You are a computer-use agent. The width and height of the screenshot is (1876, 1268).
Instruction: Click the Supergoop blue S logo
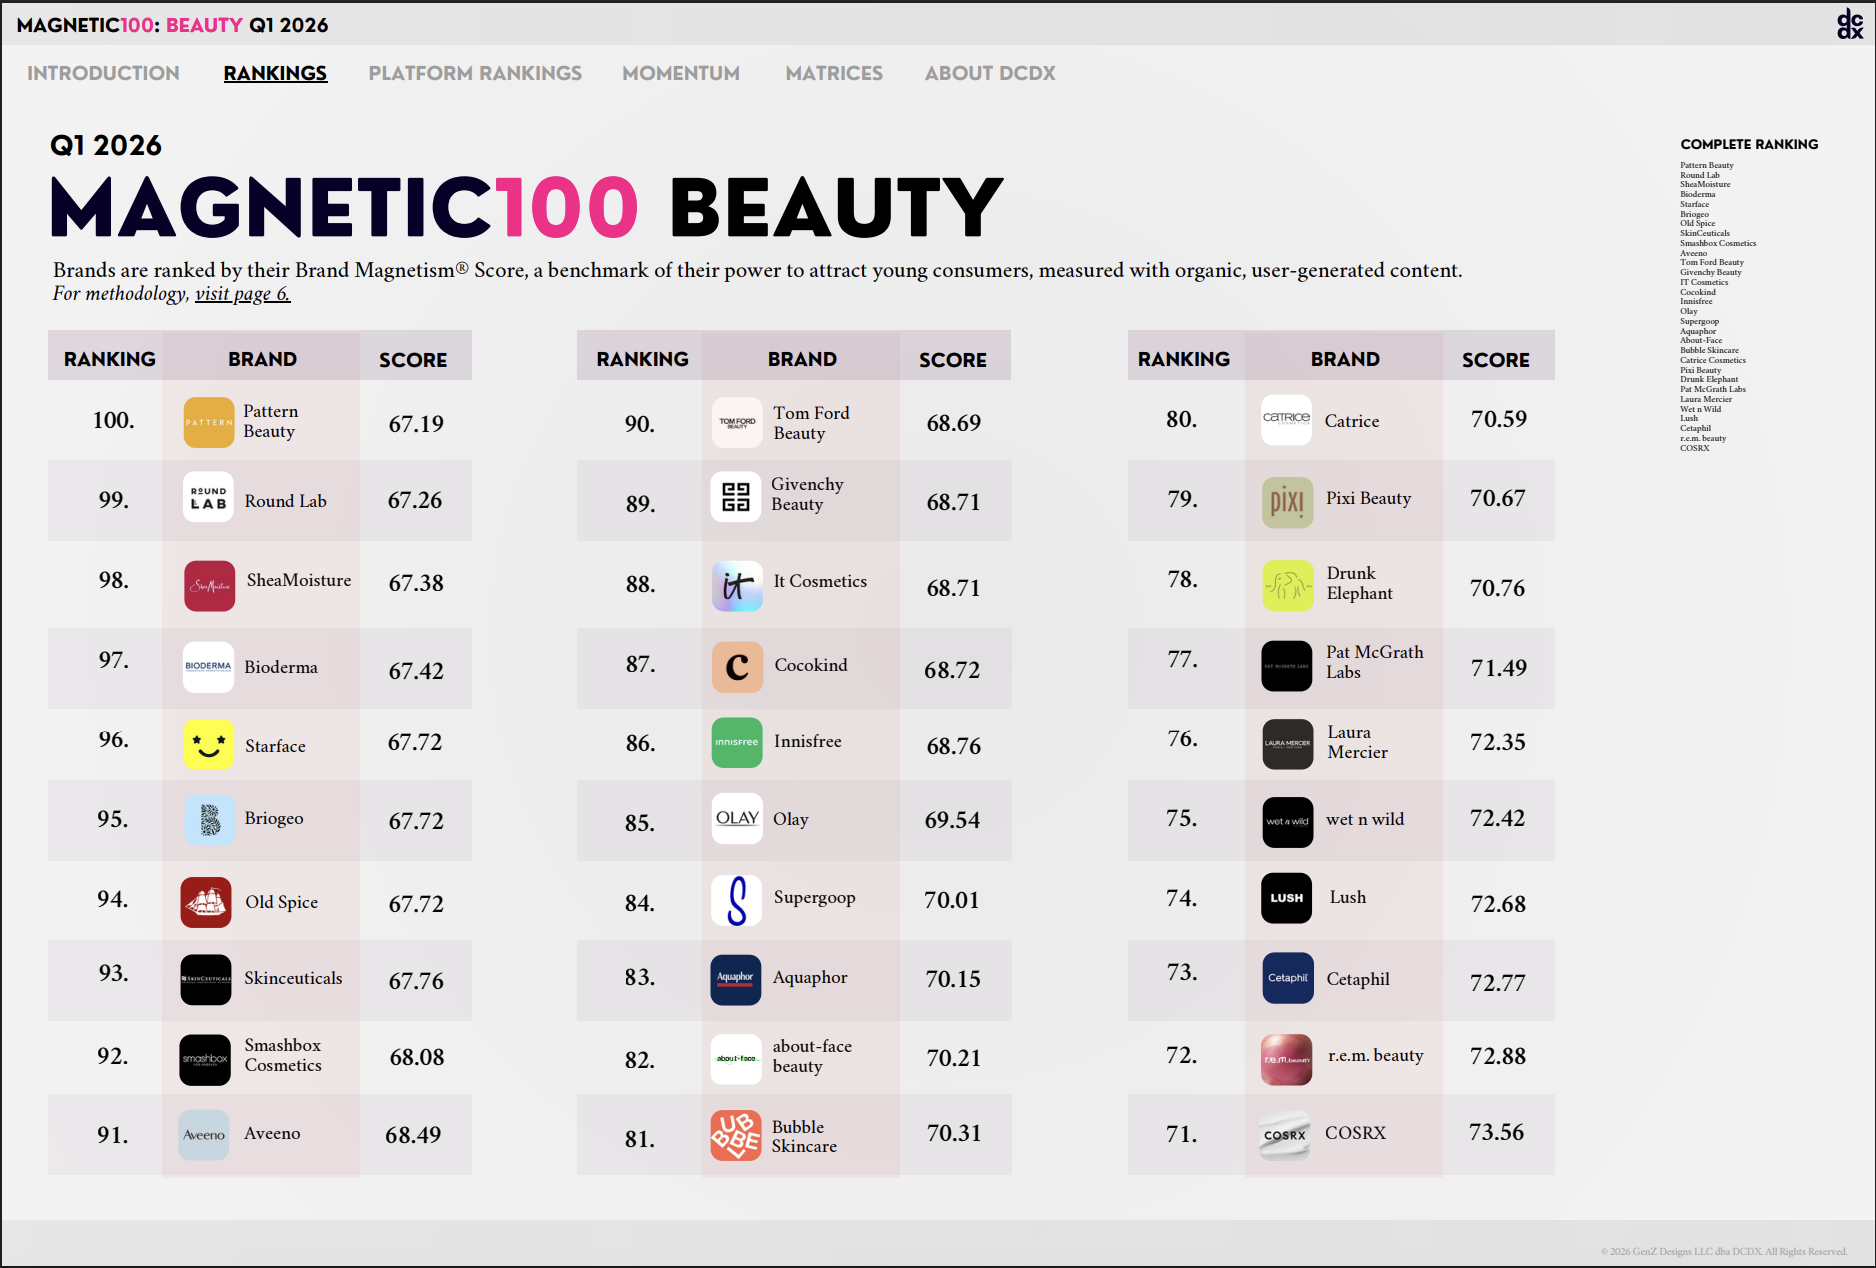click(x=736, y=900)
